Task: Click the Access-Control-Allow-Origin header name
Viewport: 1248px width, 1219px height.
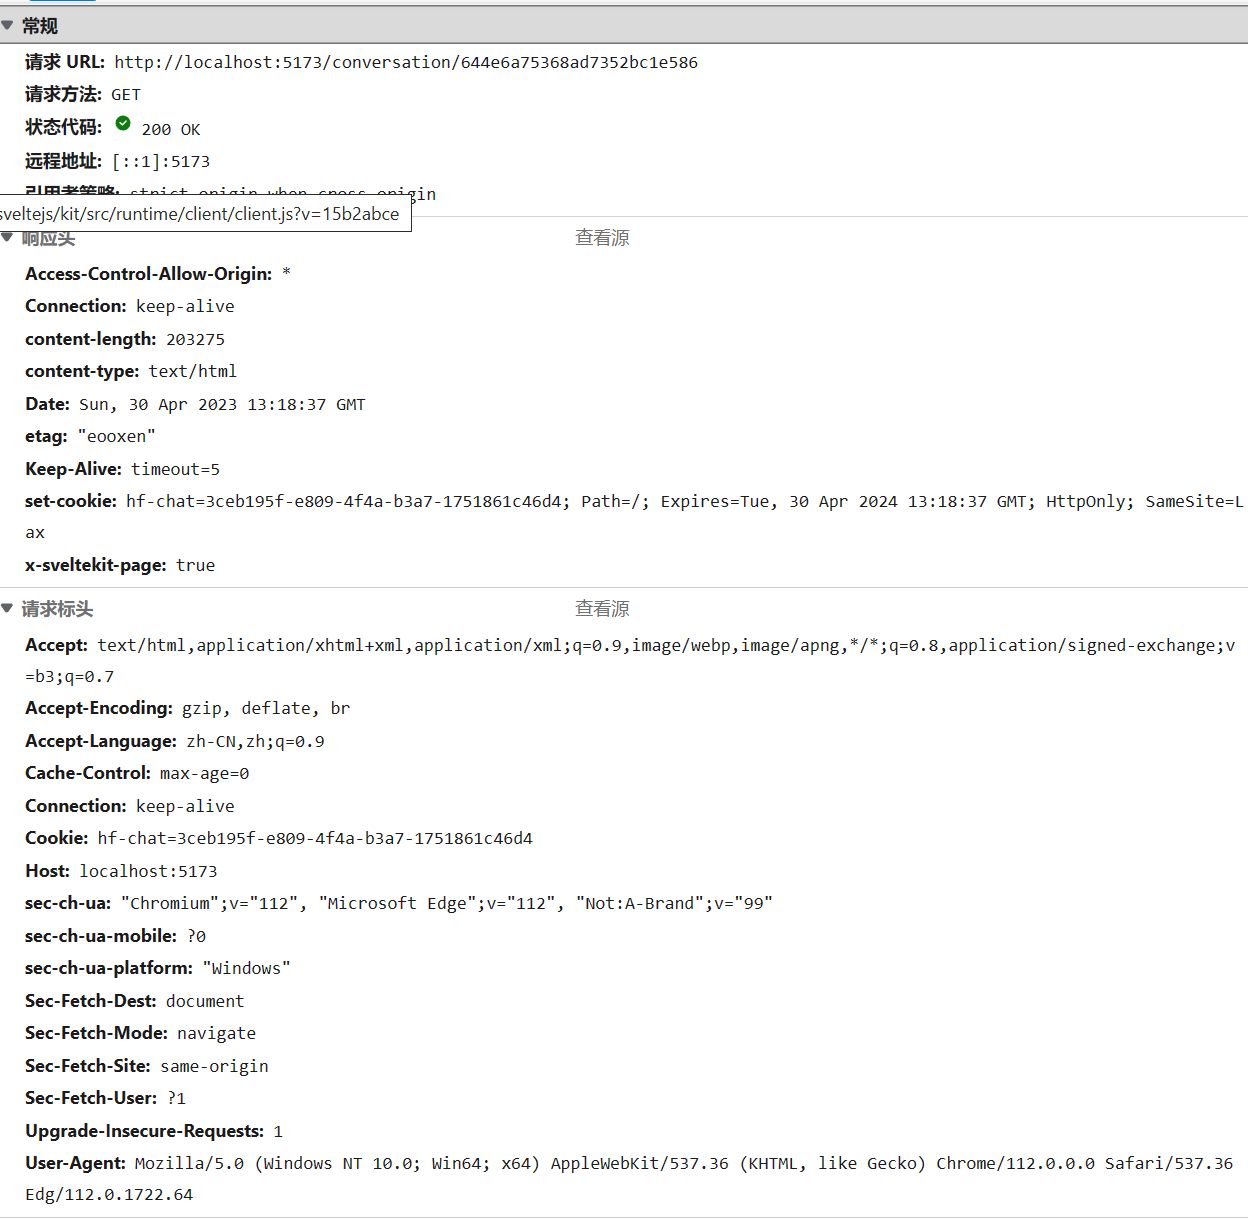Action: click(148, 274)
